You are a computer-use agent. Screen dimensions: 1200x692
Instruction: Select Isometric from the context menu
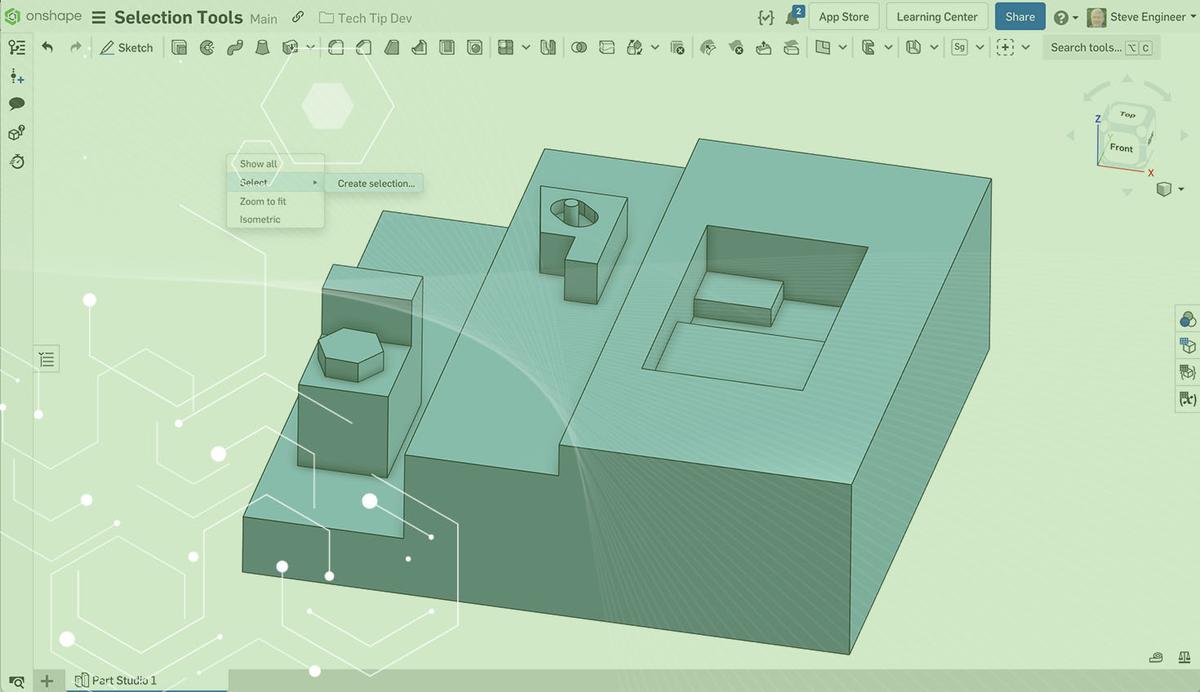(x=258, y=218)
